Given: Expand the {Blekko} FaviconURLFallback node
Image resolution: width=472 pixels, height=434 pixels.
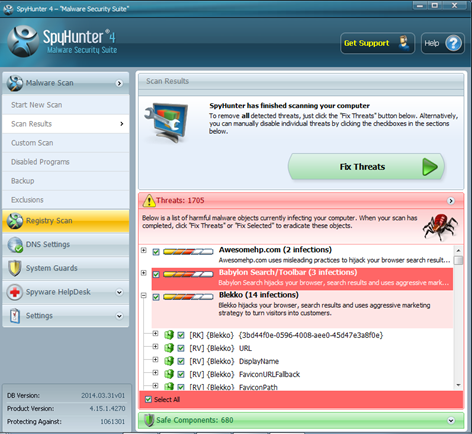Looking at the screenshot, I should (155, 373).
